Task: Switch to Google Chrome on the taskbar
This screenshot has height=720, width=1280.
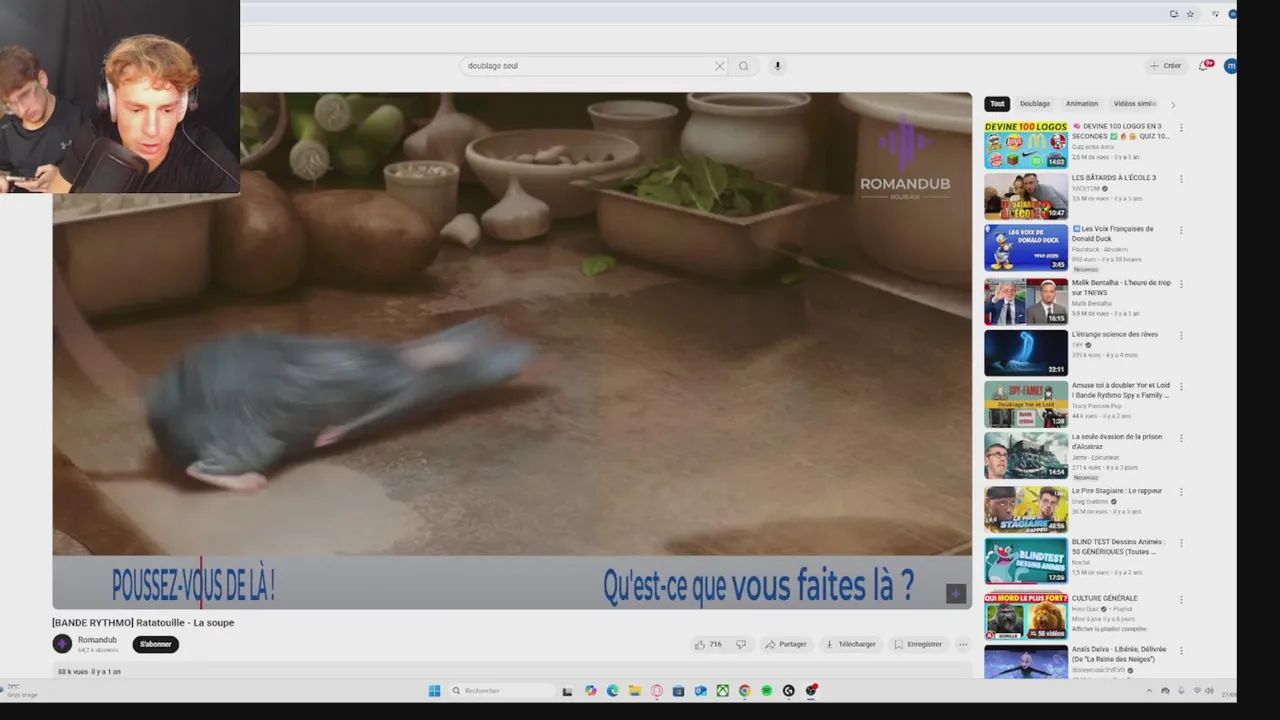Action: pyautogui.click(x=745, y=691)
